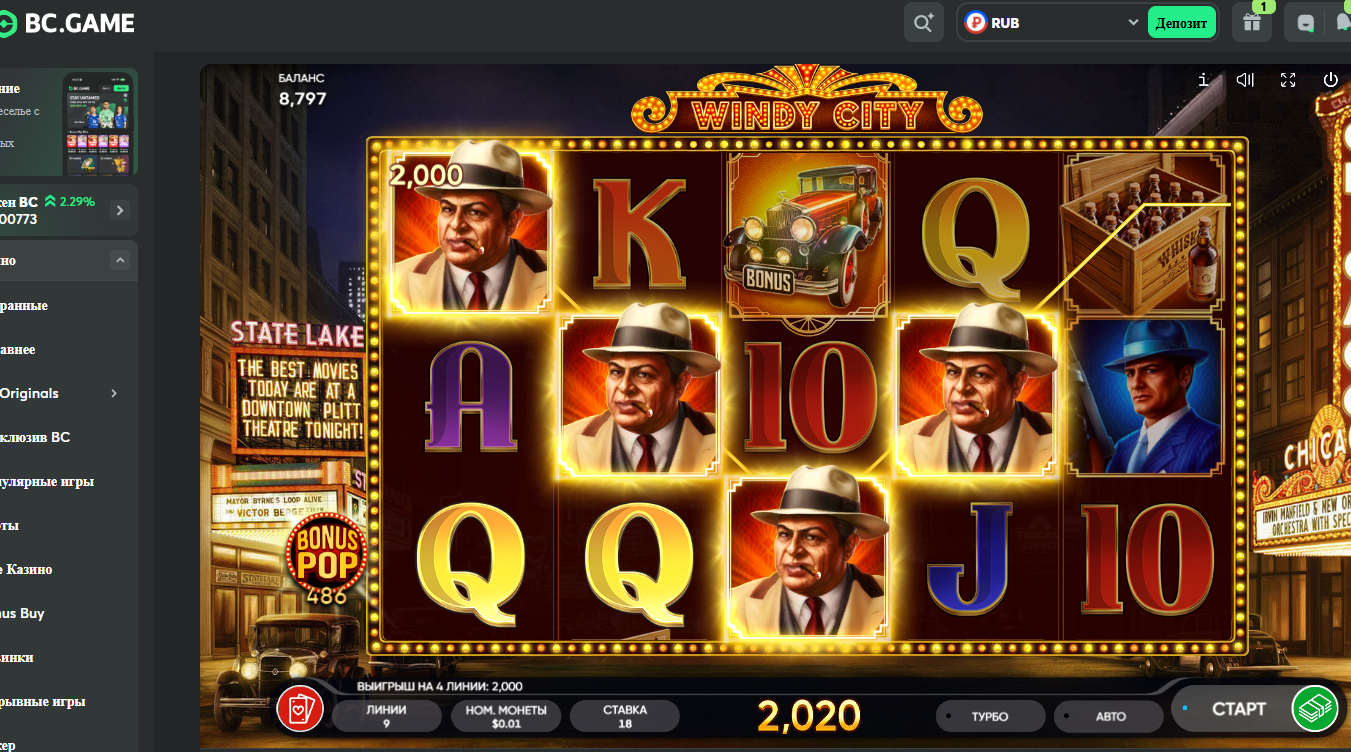The height and width of the screenshot is (752, 1351).
Task: Expand the Originals submenu chevron
Action: tap(114, 393)
